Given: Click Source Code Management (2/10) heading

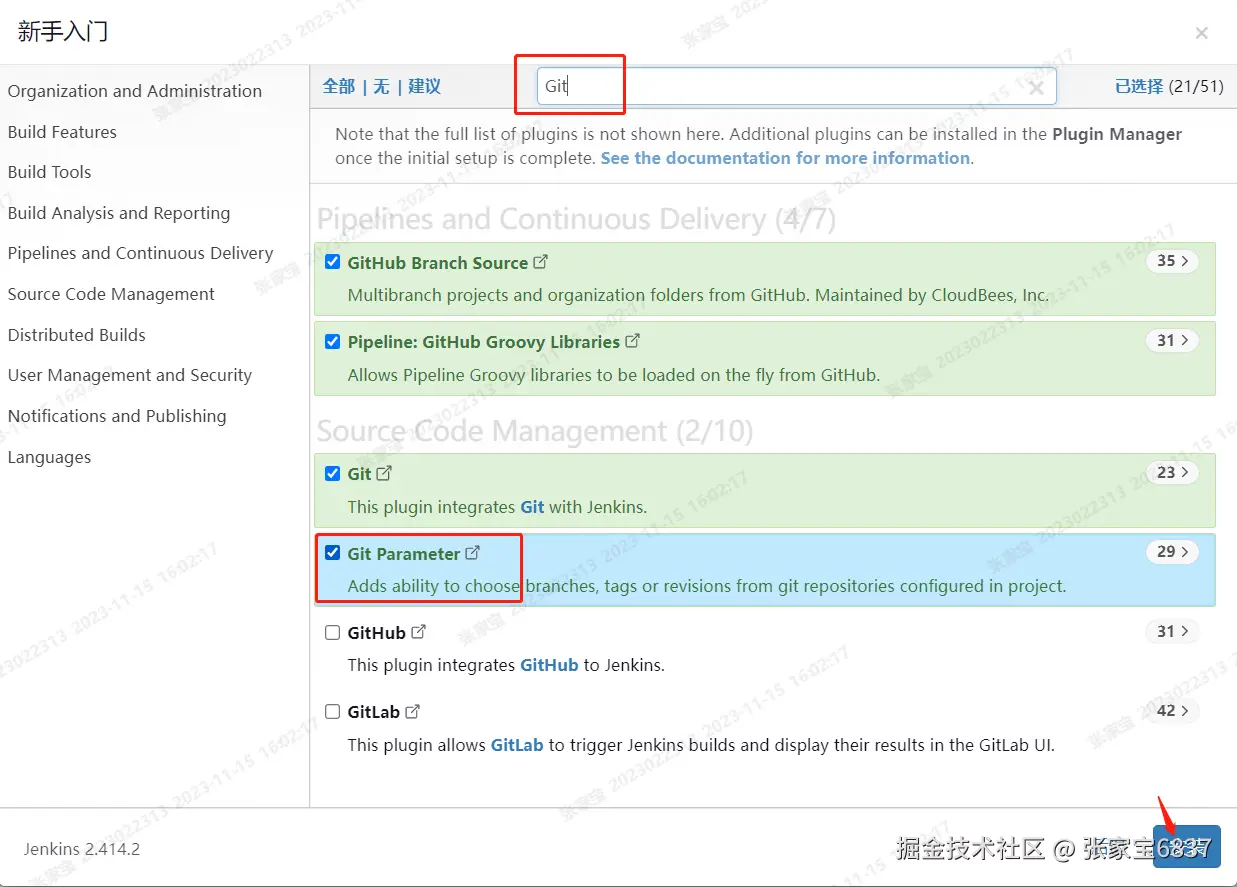Looking at the screenshot, I should click(535, 431).
